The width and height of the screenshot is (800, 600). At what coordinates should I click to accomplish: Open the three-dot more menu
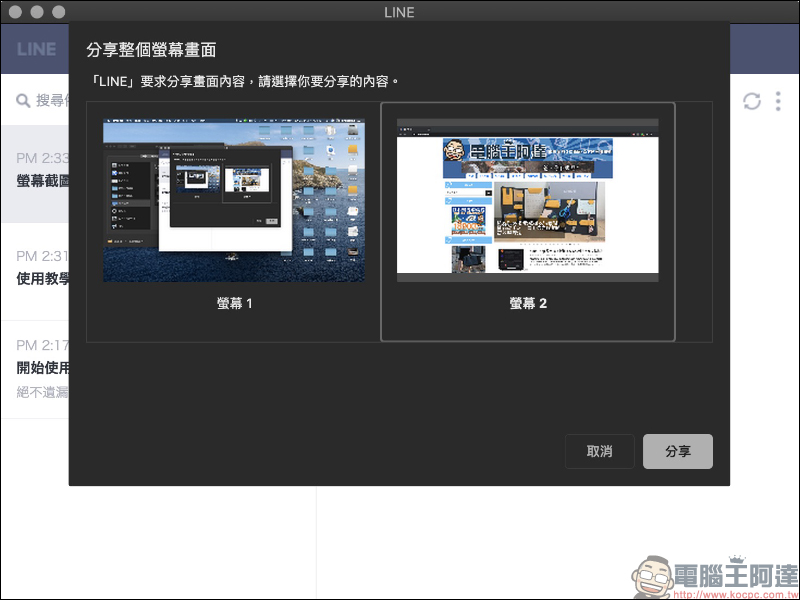point(778,101)
